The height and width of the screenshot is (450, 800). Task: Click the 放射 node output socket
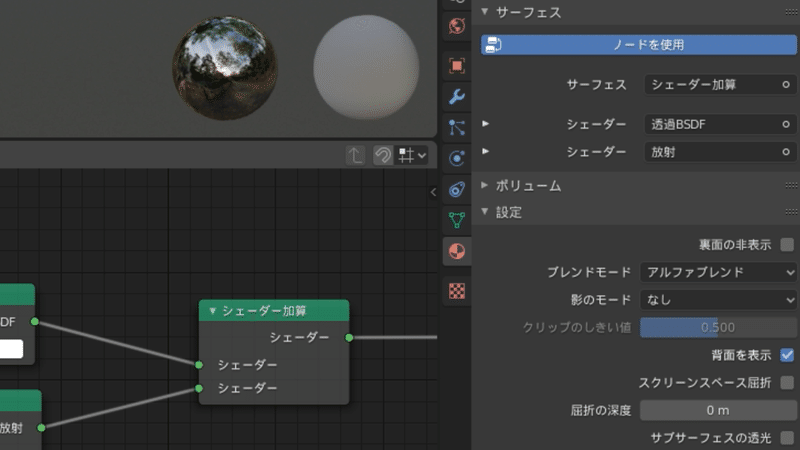tap(41, 428)
